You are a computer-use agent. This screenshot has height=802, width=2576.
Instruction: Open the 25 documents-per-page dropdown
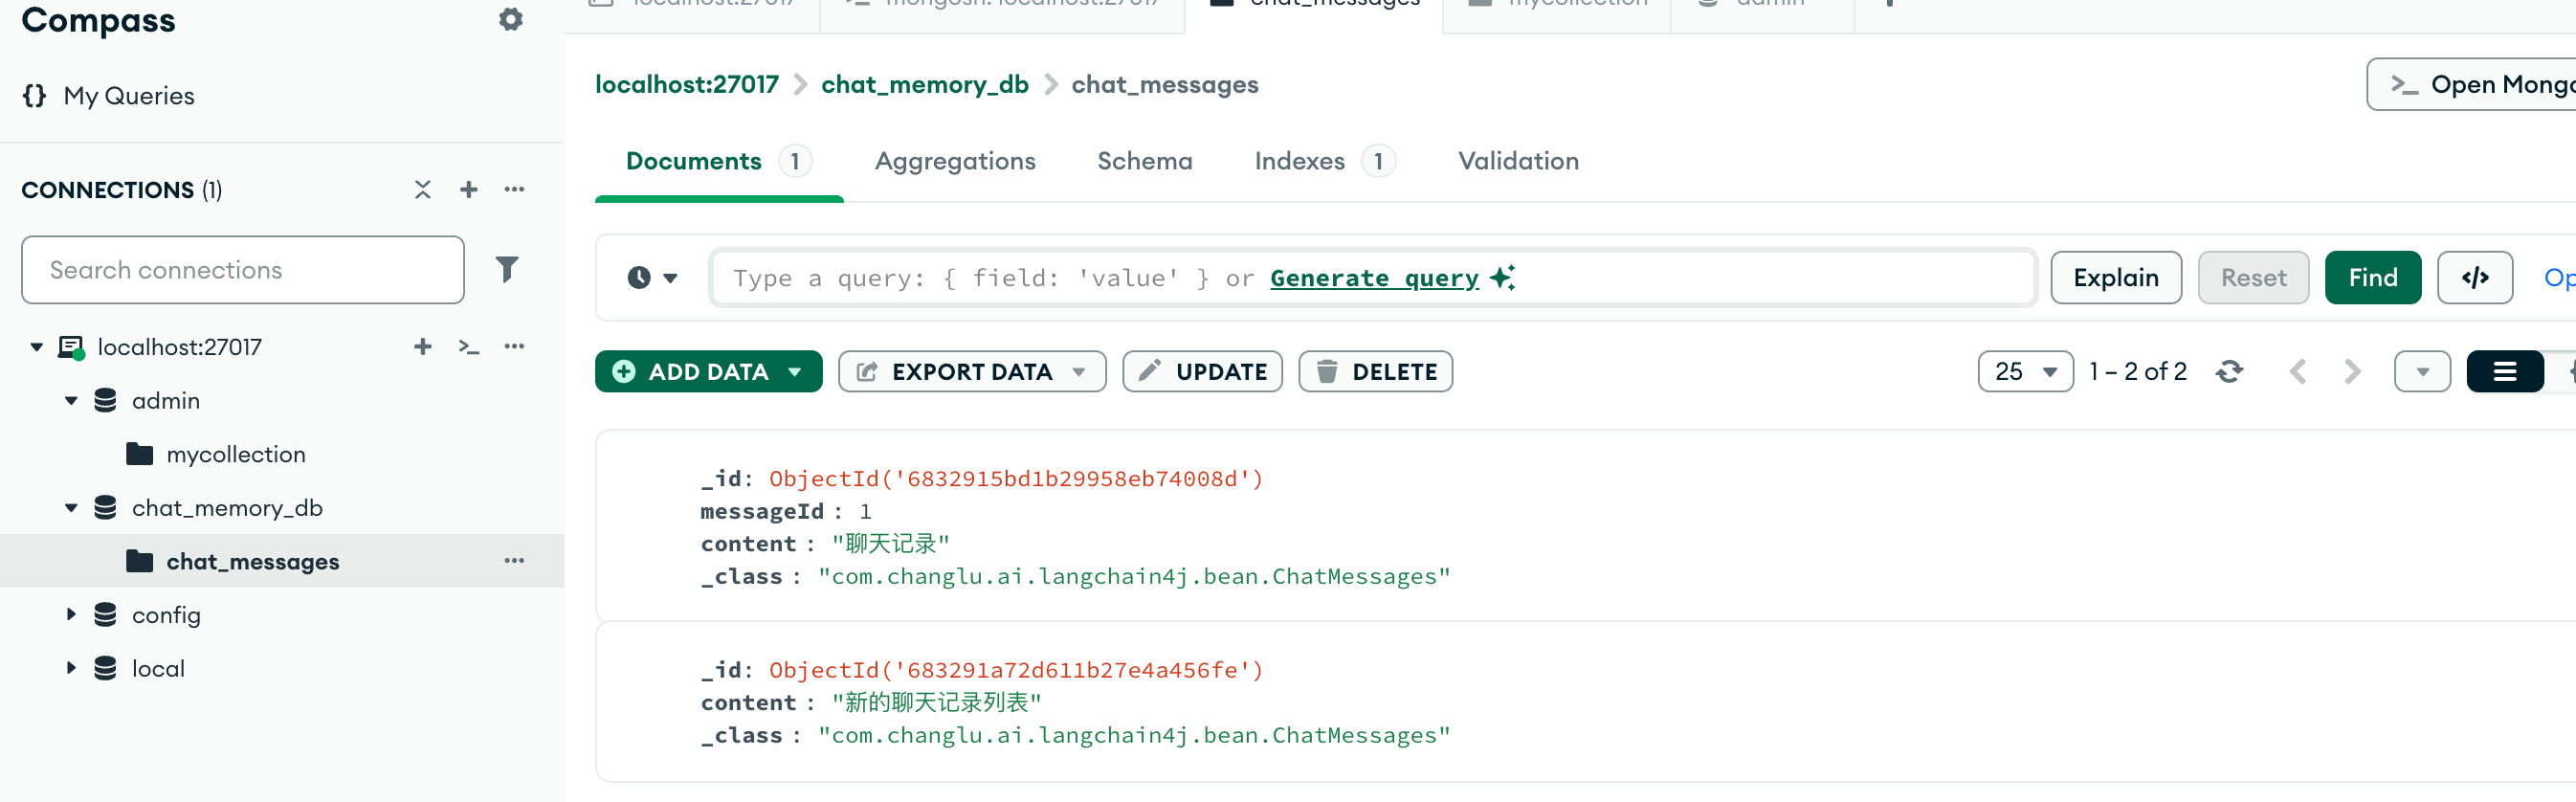2025,372
